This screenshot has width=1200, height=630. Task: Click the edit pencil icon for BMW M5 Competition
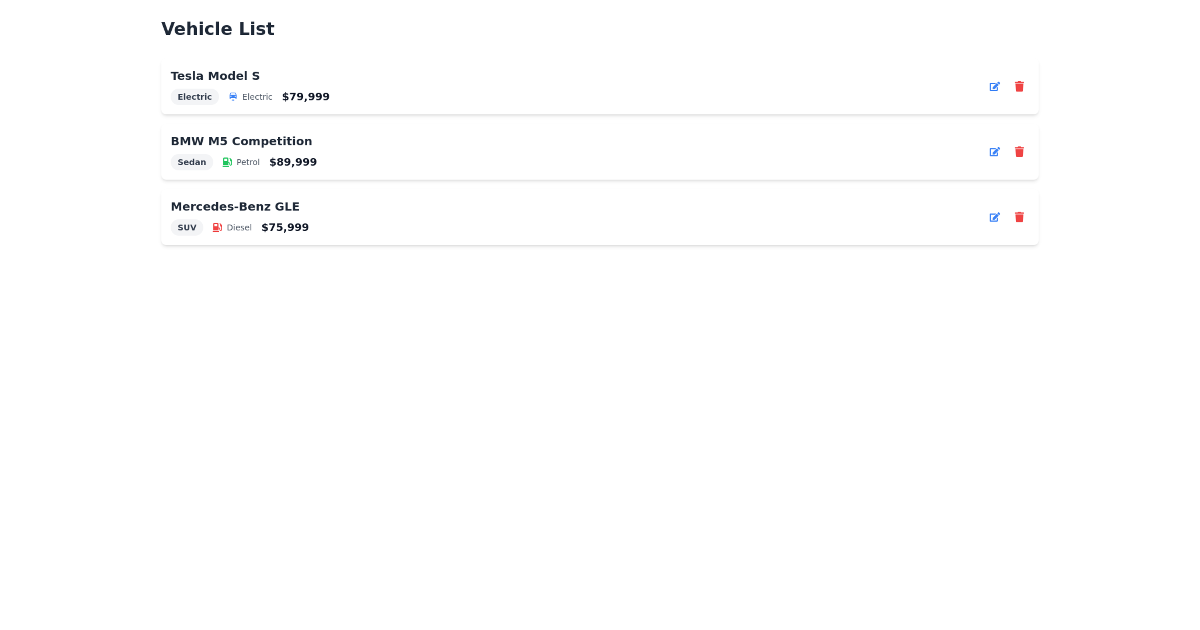[x=994, y=151]
